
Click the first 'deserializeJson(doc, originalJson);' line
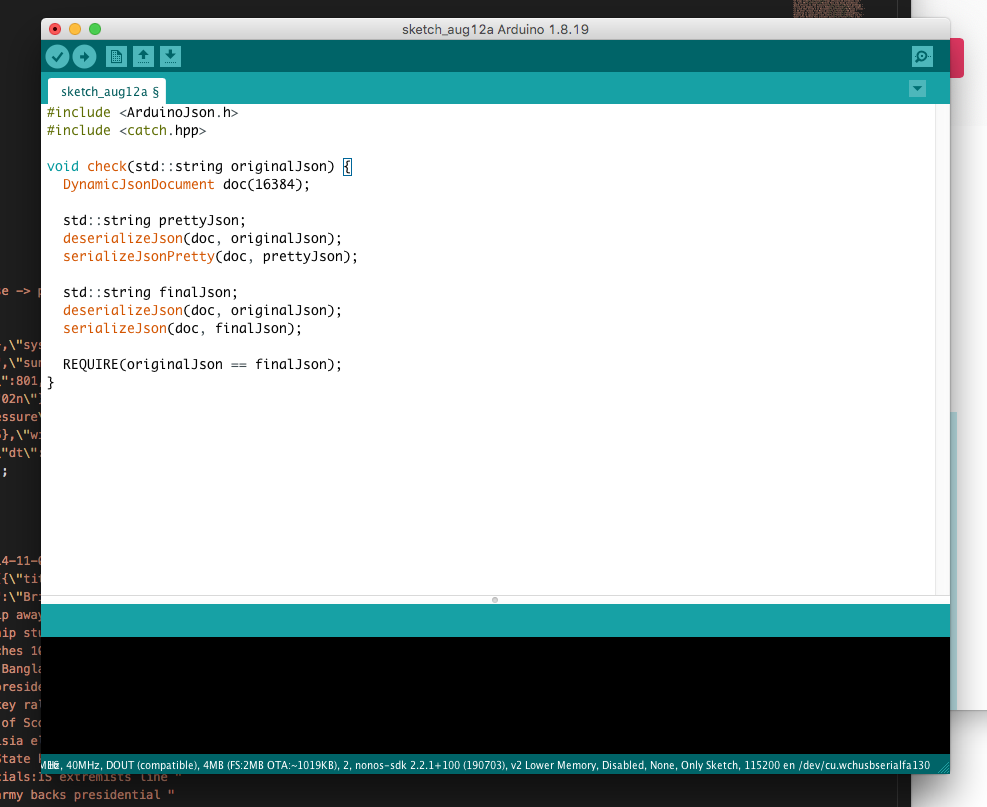pos(202,238)
